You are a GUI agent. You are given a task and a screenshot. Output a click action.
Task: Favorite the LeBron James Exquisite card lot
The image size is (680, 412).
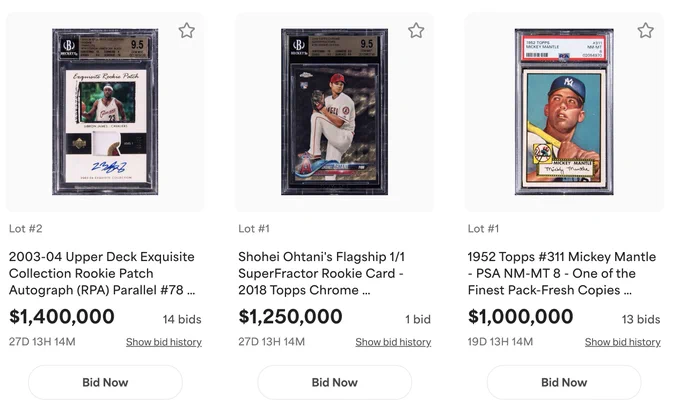tap(186, 30)
